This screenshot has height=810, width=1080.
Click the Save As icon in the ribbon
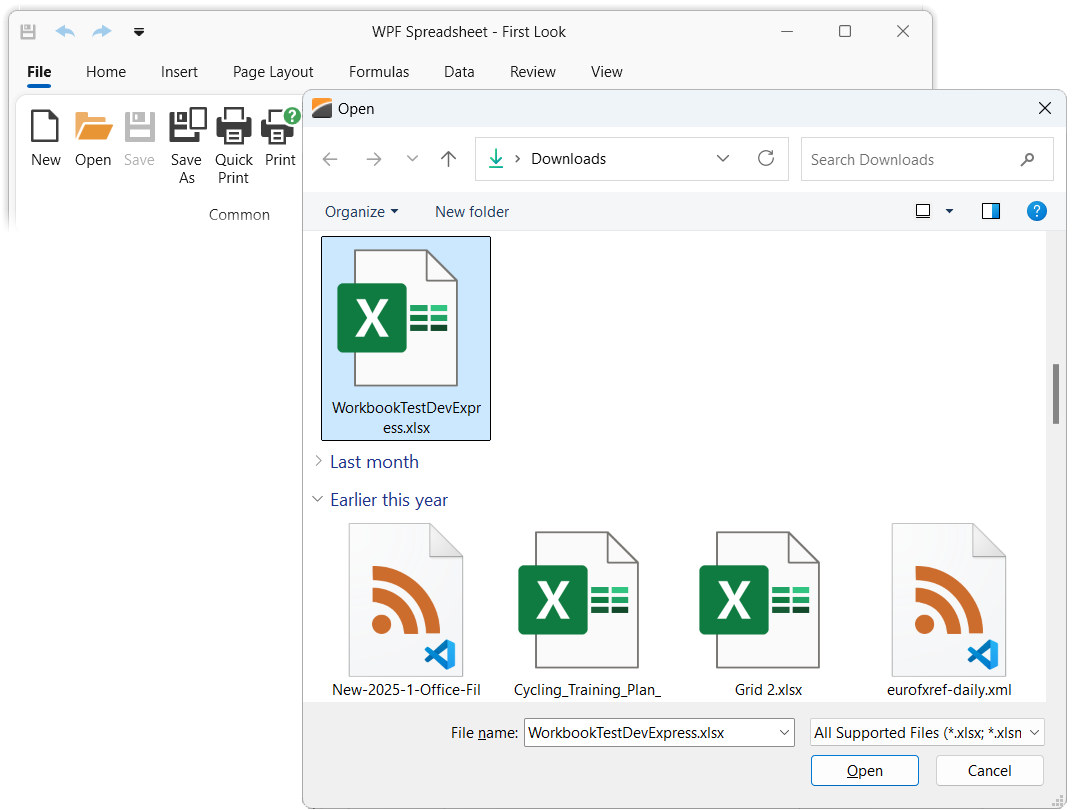(187, 125)
